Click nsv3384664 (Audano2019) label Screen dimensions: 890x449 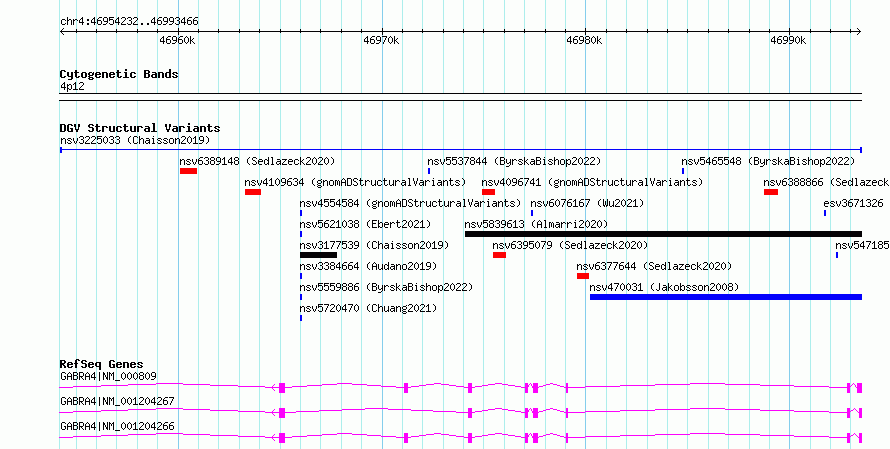pos(368,266)
